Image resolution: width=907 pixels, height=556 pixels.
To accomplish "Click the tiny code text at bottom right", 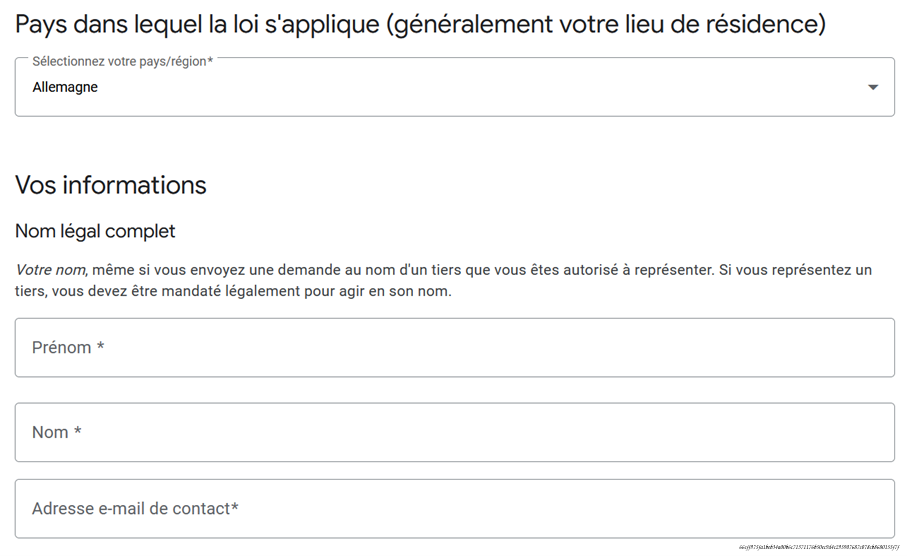I will coord(818,548).
